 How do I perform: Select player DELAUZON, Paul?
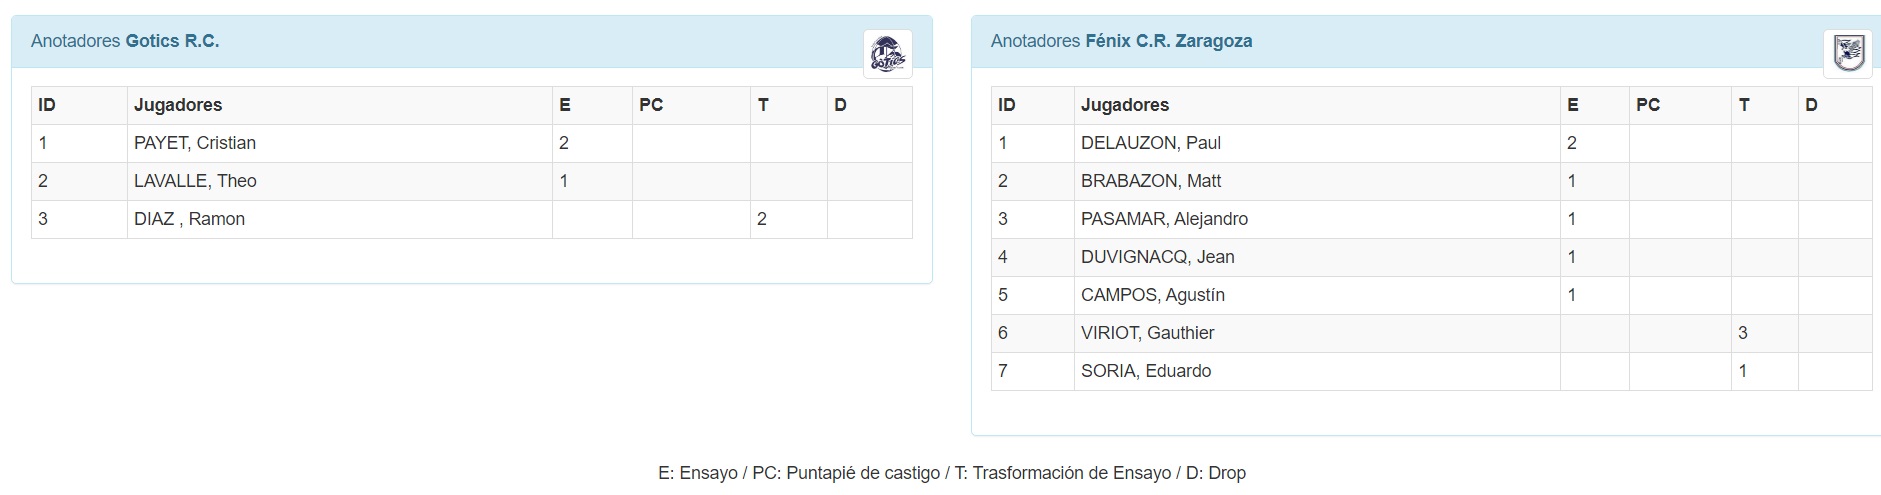pyautogui.click(x=1151, y=143)
